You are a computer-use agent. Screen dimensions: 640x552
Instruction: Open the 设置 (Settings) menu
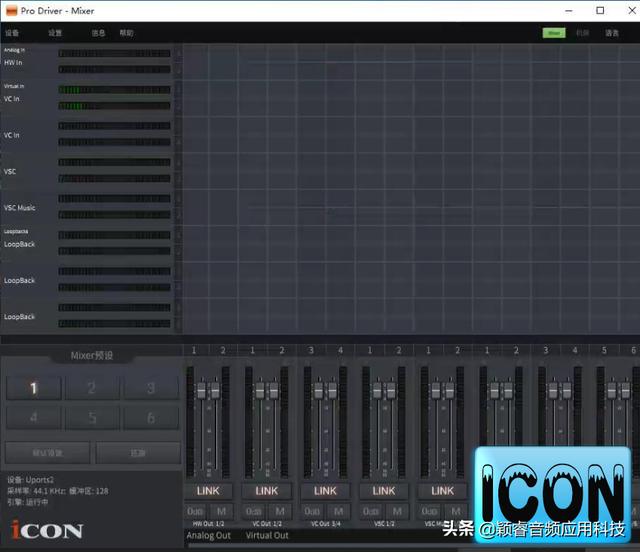click(x=55, y=33)
